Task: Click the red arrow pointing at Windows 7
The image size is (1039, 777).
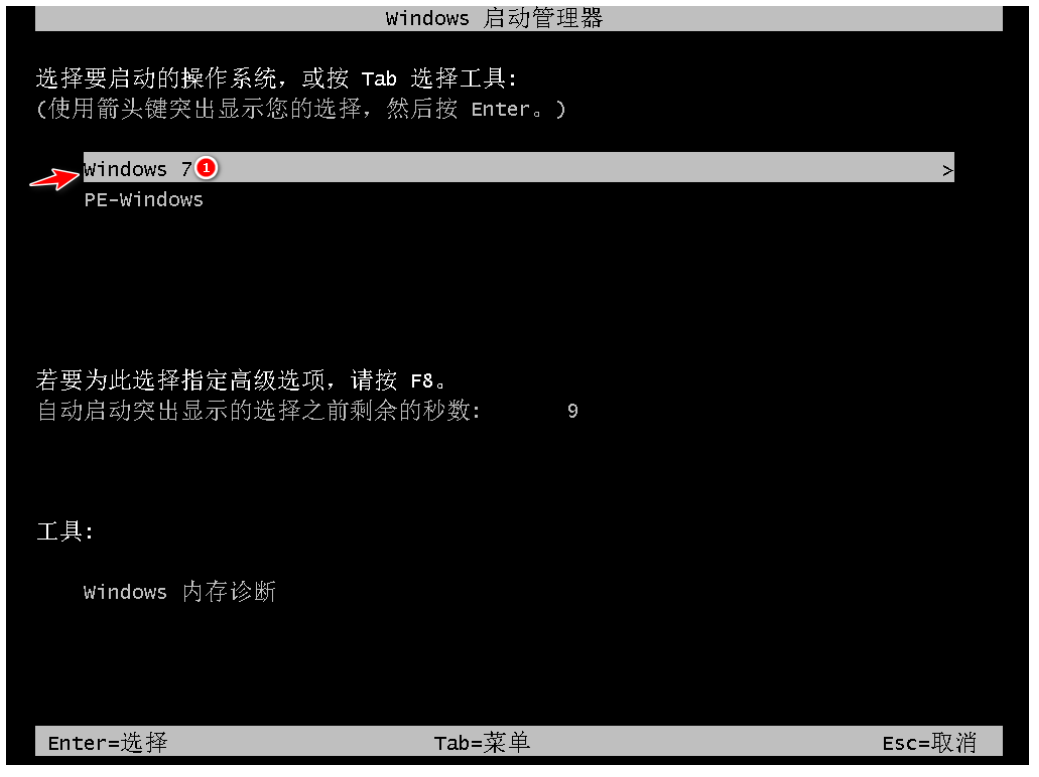Action: tap(55, 178)
